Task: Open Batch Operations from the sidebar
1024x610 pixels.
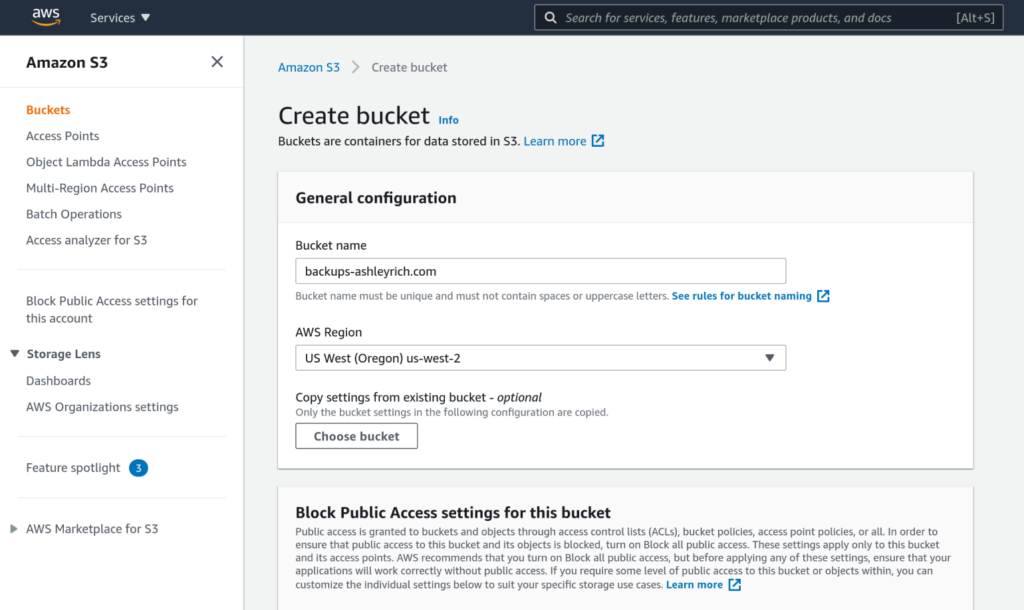Action: [x=74, y=213]
